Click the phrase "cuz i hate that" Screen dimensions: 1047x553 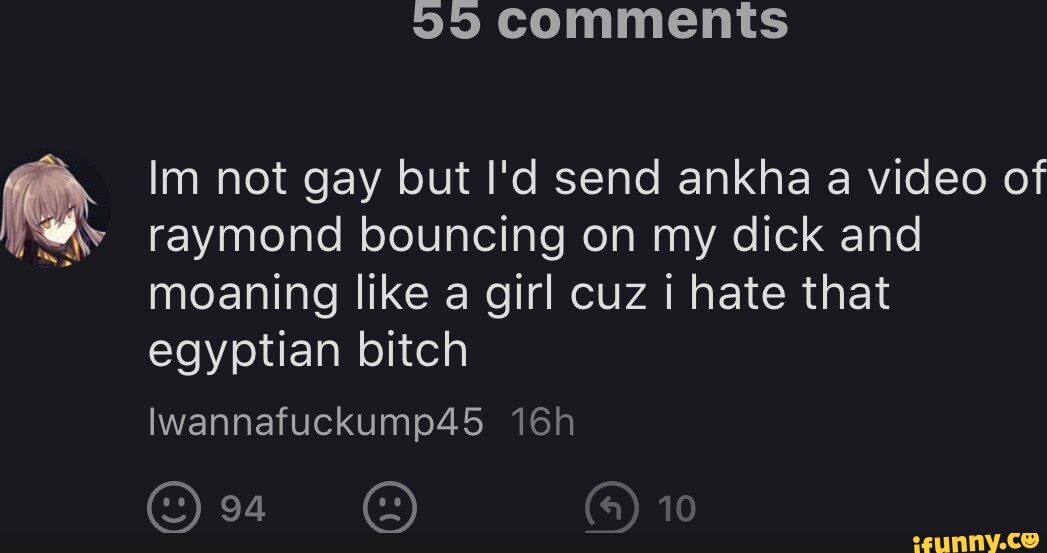coord(730,294)
